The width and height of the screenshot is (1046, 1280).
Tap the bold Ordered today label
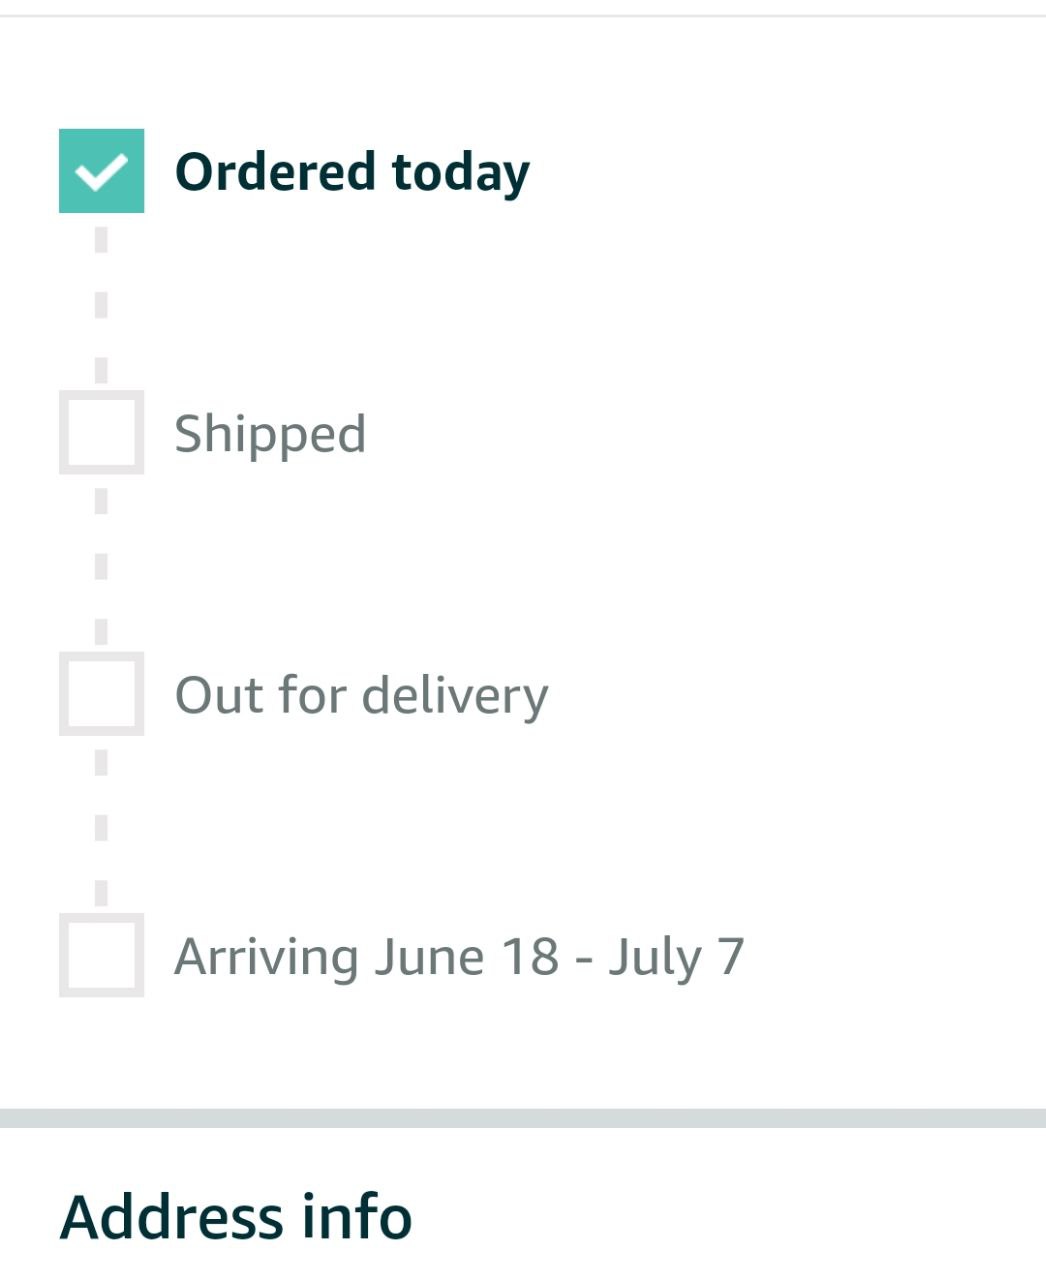click(351, 172)
